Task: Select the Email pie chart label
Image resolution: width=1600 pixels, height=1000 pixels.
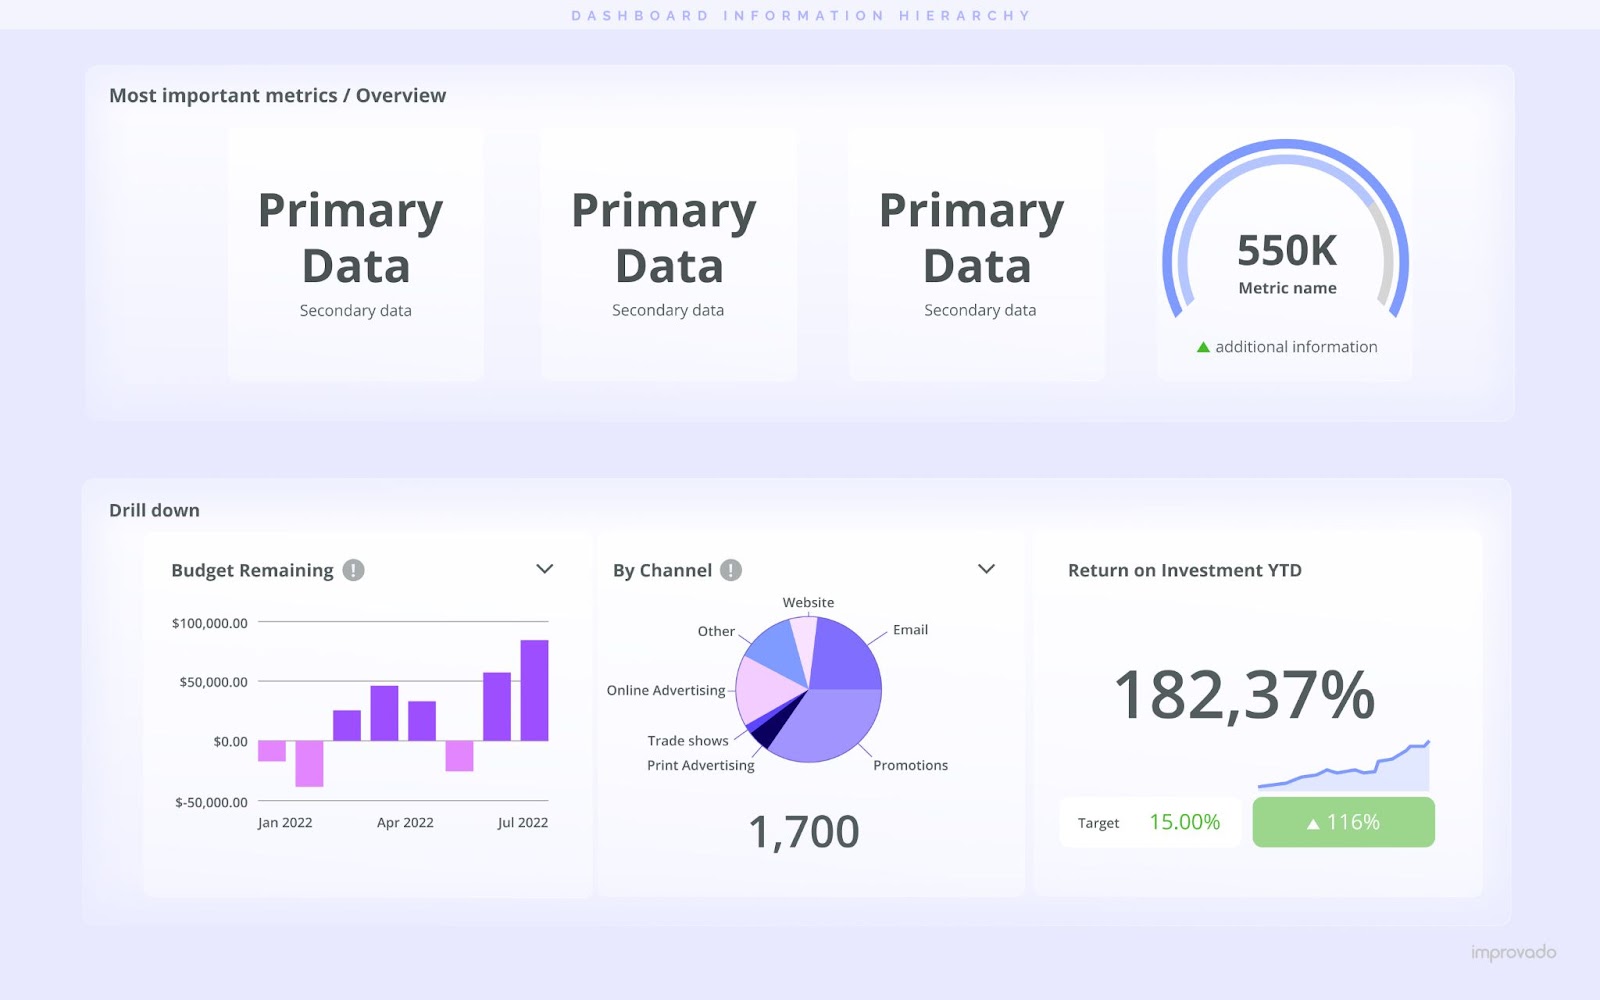Action: tap(911, 629)
